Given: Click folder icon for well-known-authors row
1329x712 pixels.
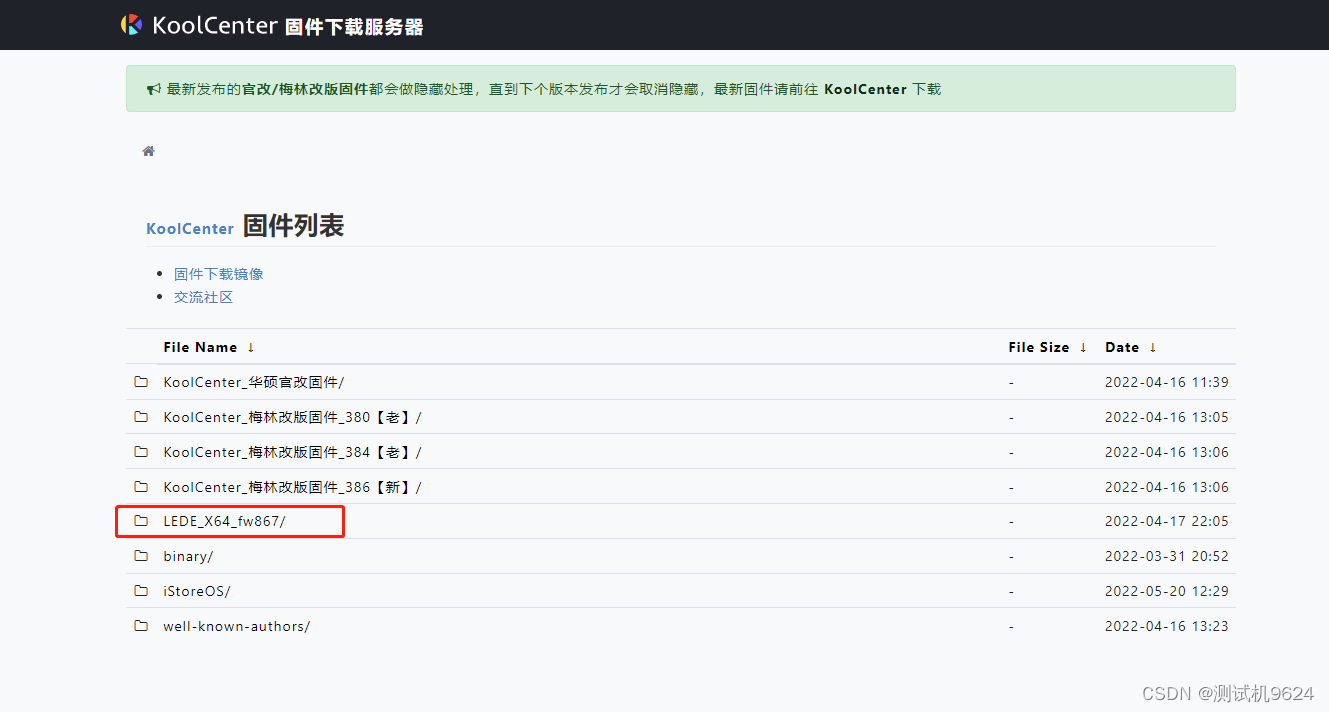Looking at the screenshot, I should [x=141, y=626].
